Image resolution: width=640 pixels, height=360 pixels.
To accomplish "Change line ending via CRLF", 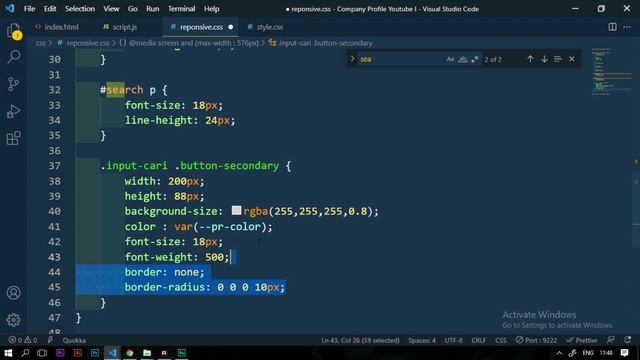I will pyautogui.click(x=478, y=340).
